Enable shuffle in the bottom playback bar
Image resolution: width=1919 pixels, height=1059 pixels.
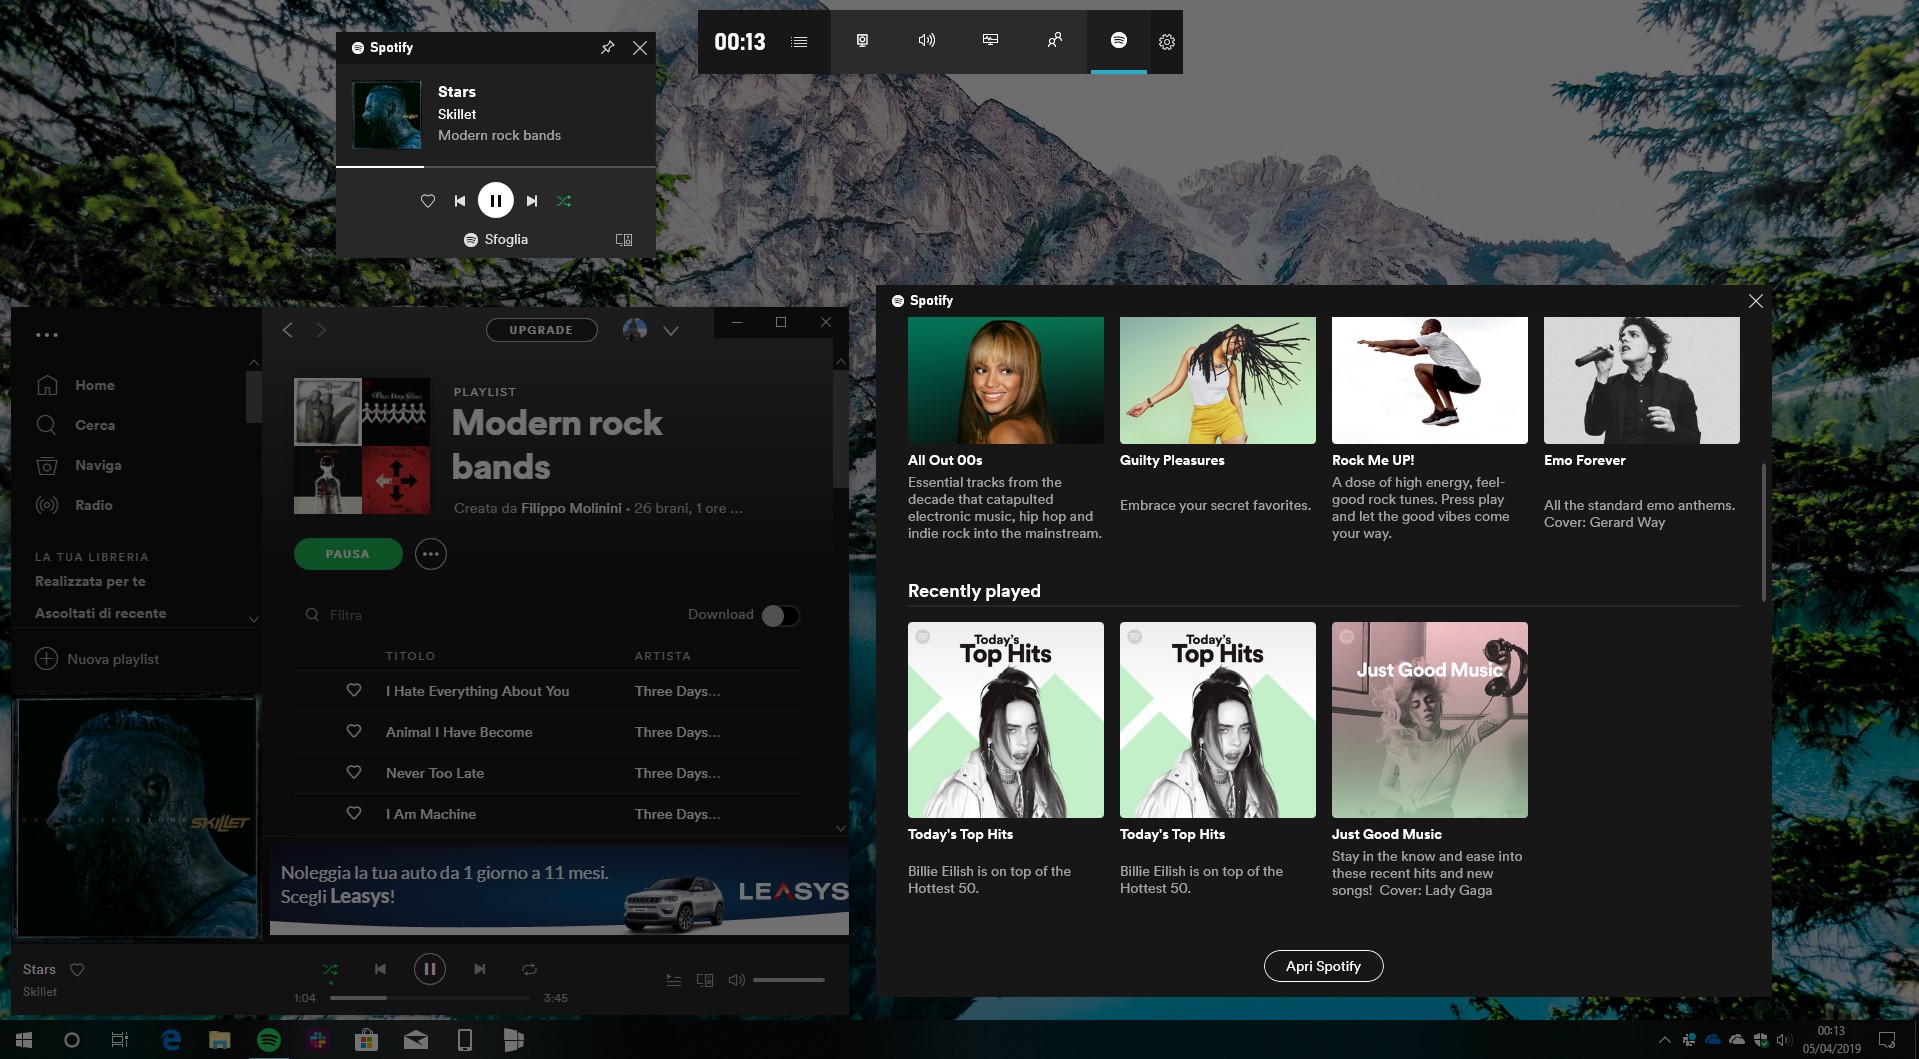pyautogui.click(x=330, y=969)
